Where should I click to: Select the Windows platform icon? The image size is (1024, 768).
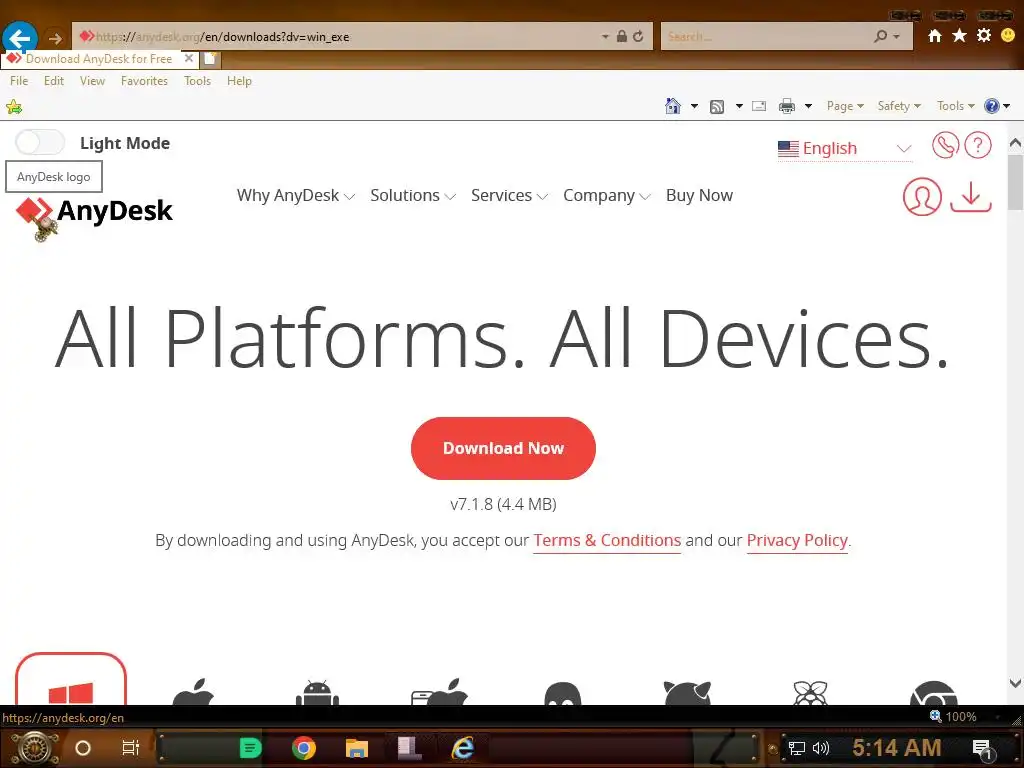(71, 679)
